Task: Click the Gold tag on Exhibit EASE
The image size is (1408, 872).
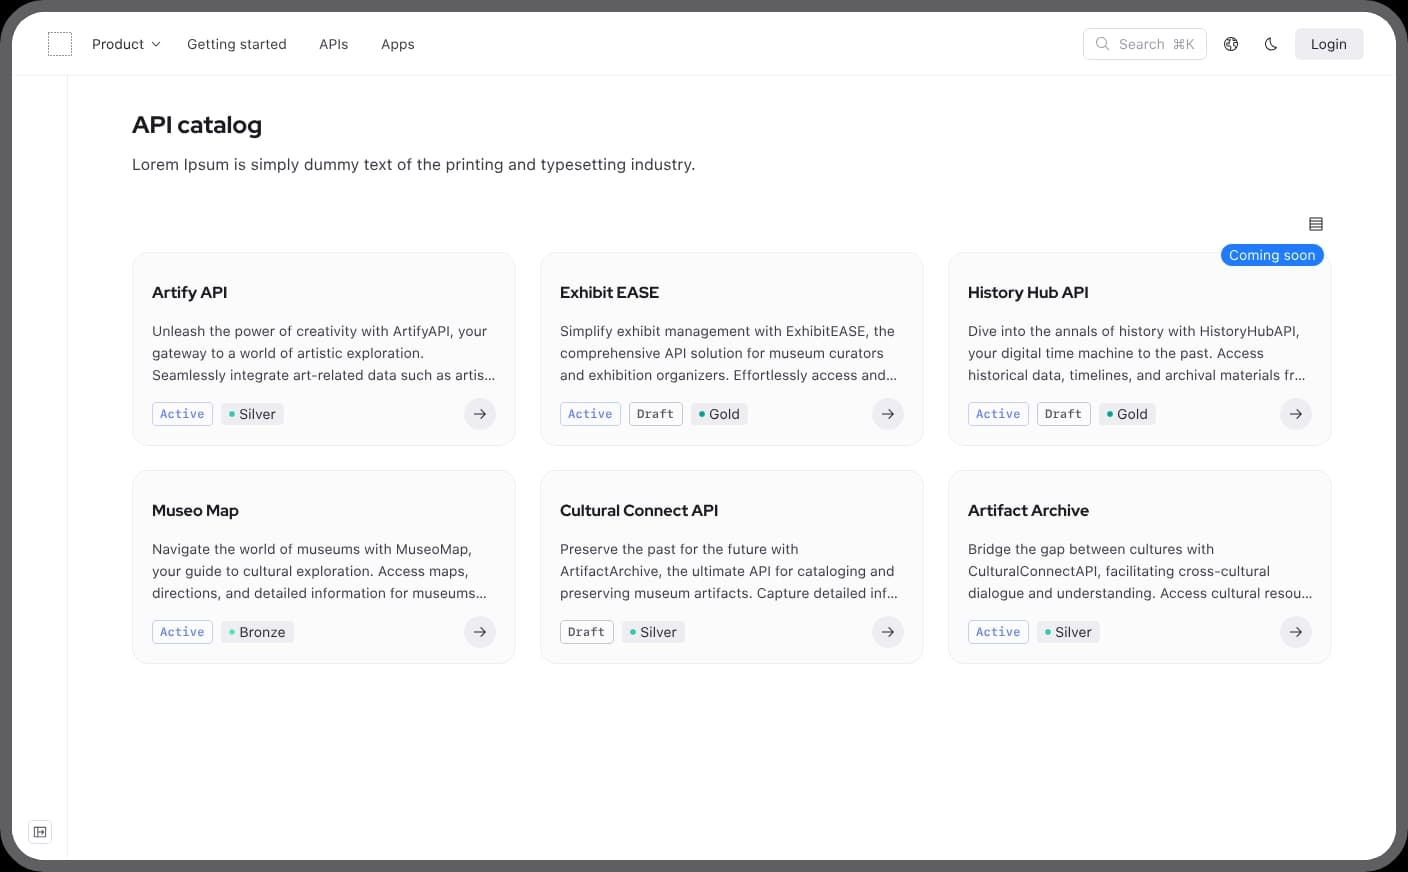Action: 719,414
